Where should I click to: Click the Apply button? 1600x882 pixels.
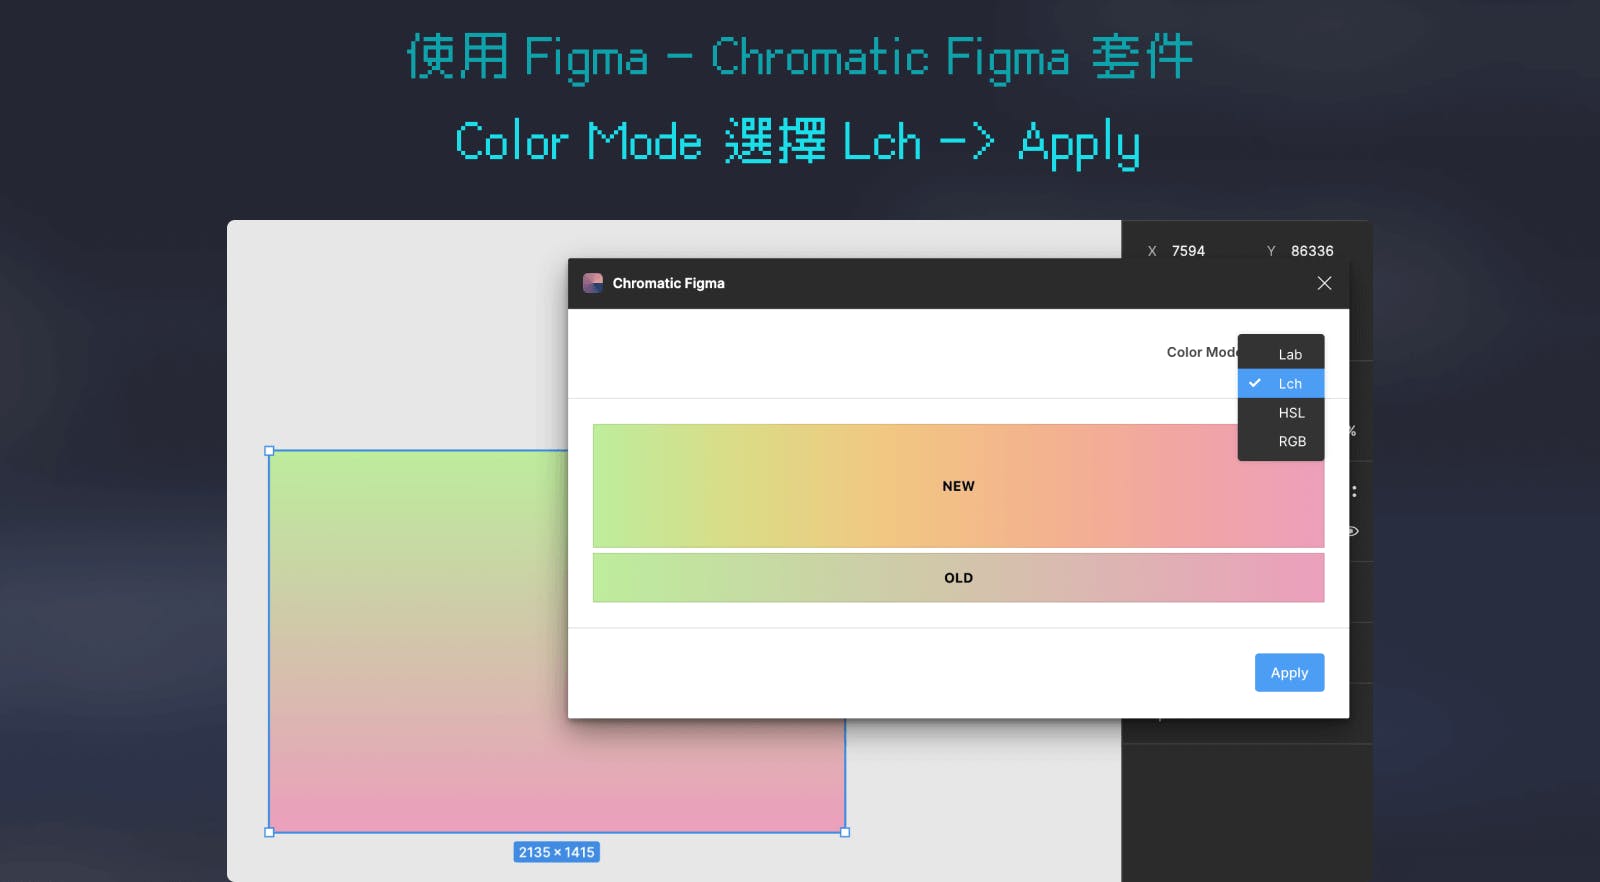point(1289,672)
